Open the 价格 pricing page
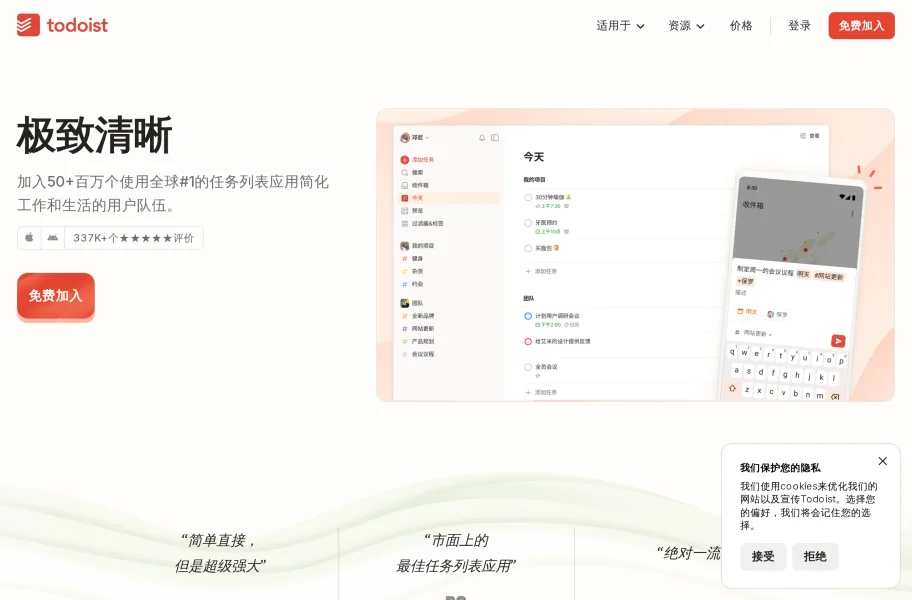The width and height of the screenshot is (912, 600). (x=741, y=26)
